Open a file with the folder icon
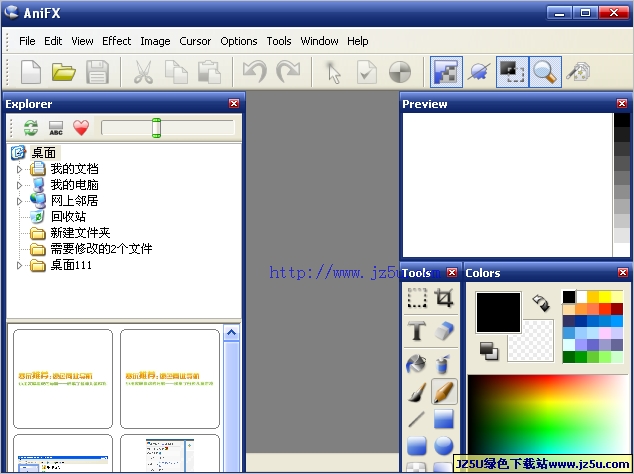 click(63, 72)
